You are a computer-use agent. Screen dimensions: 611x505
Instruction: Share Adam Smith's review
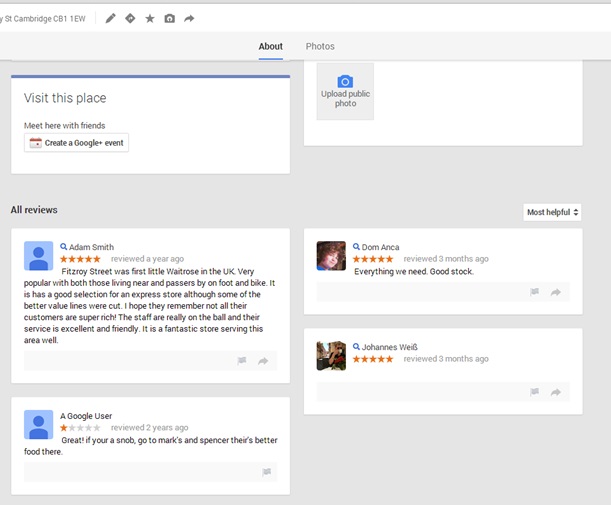[x=263, y=361]
